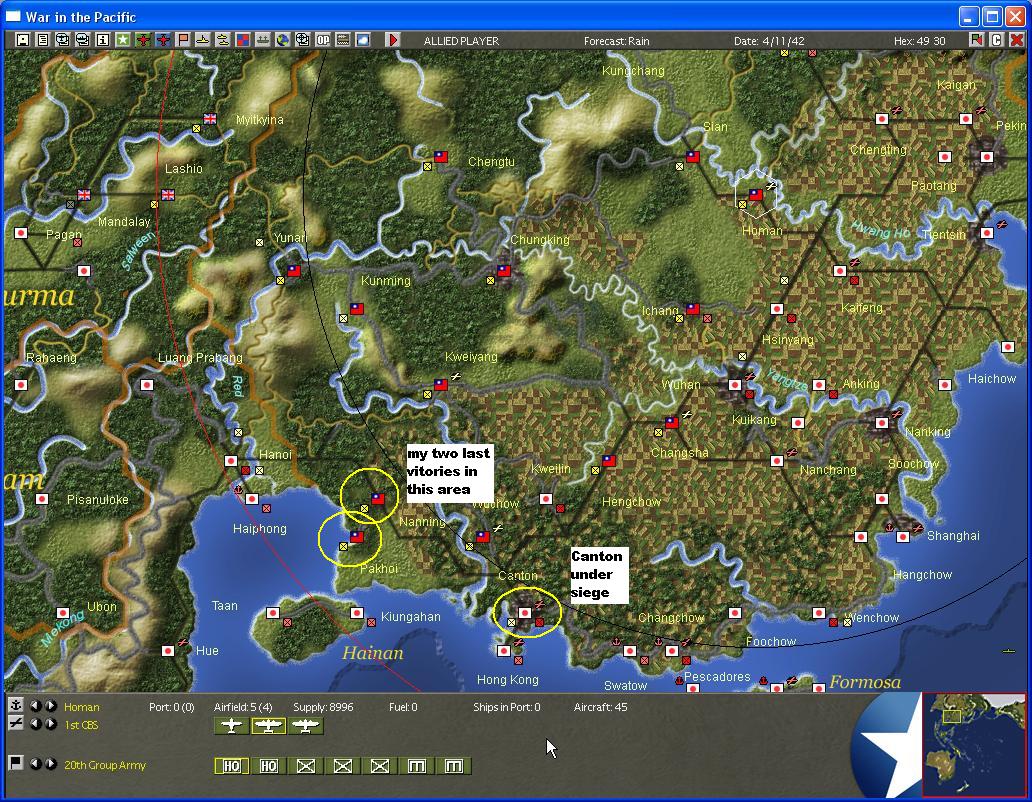Select the Chinese flag at Chungking
The image size is (1032, 802).
pos(504,270)
